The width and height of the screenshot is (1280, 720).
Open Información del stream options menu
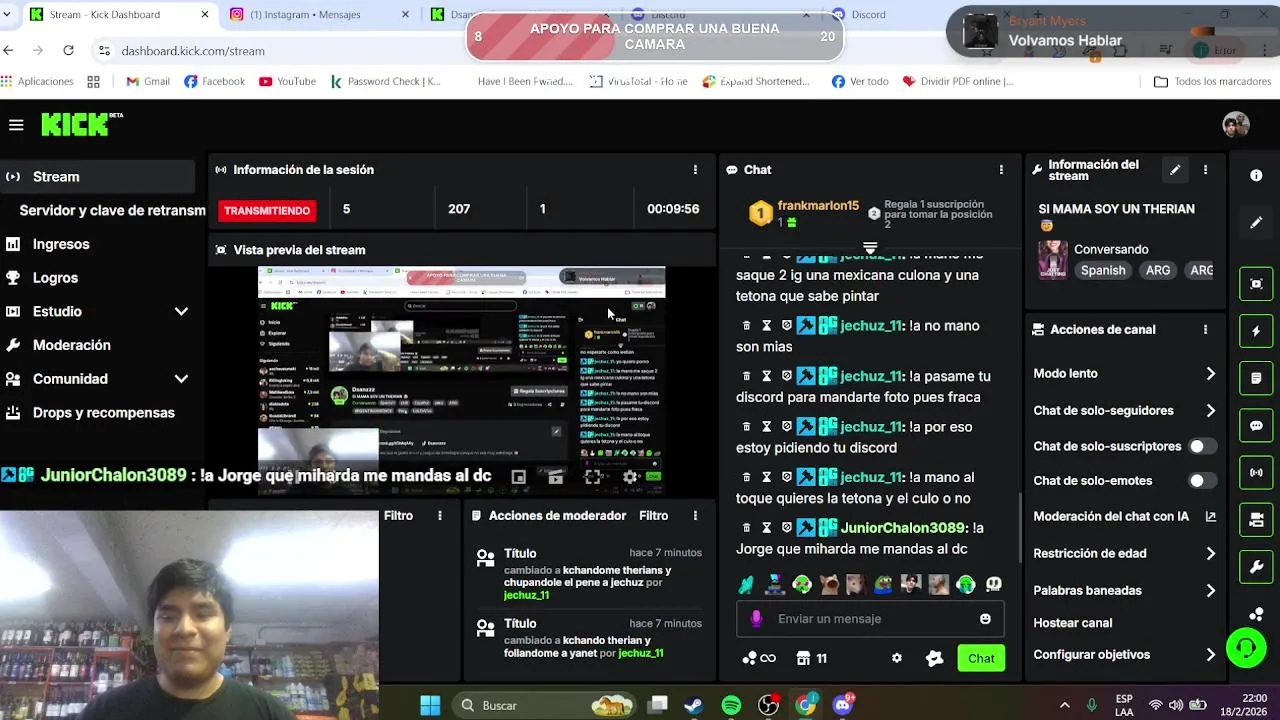click(1205, 170)
